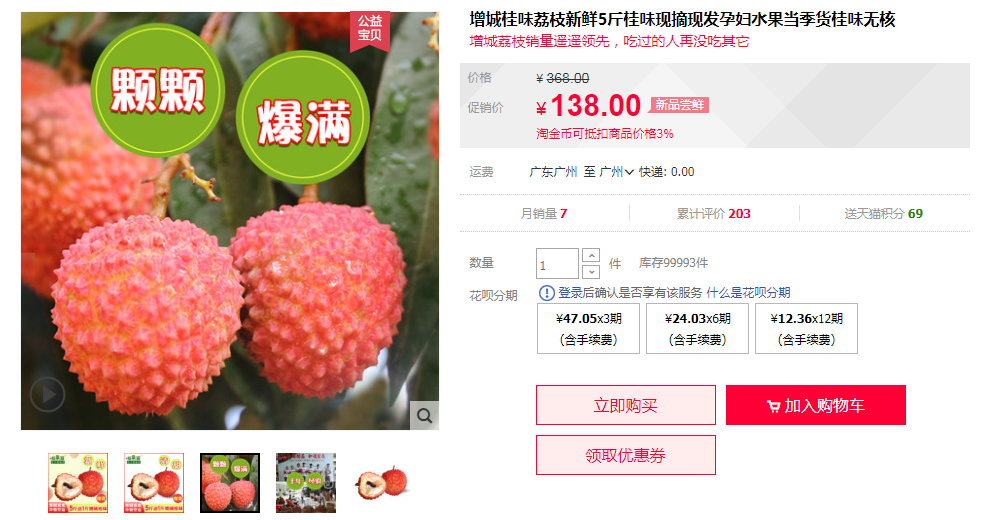Screen dimensions: 985x520
Task: View the 累计评价 203 reviews
Action: [x=714, y=214]
